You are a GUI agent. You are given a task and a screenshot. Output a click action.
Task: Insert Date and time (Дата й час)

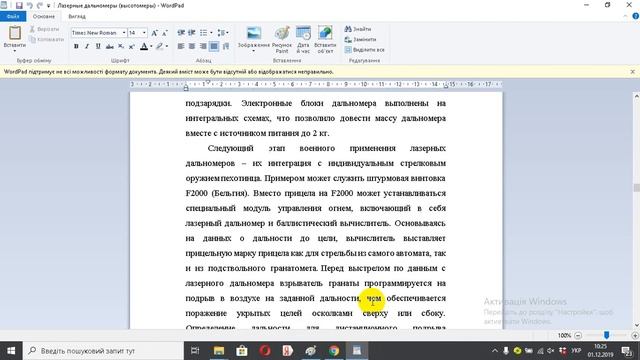click(x=303, y=39)
